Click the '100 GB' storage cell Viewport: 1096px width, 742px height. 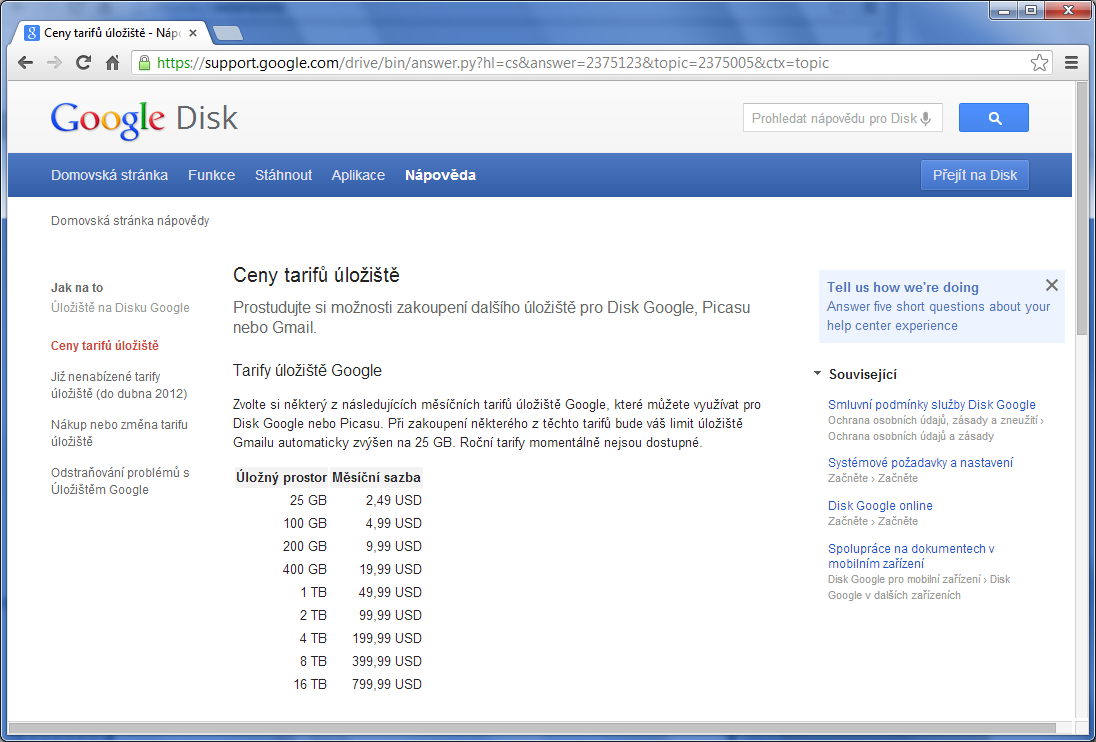pyautogui.click(x=305, y=523)
